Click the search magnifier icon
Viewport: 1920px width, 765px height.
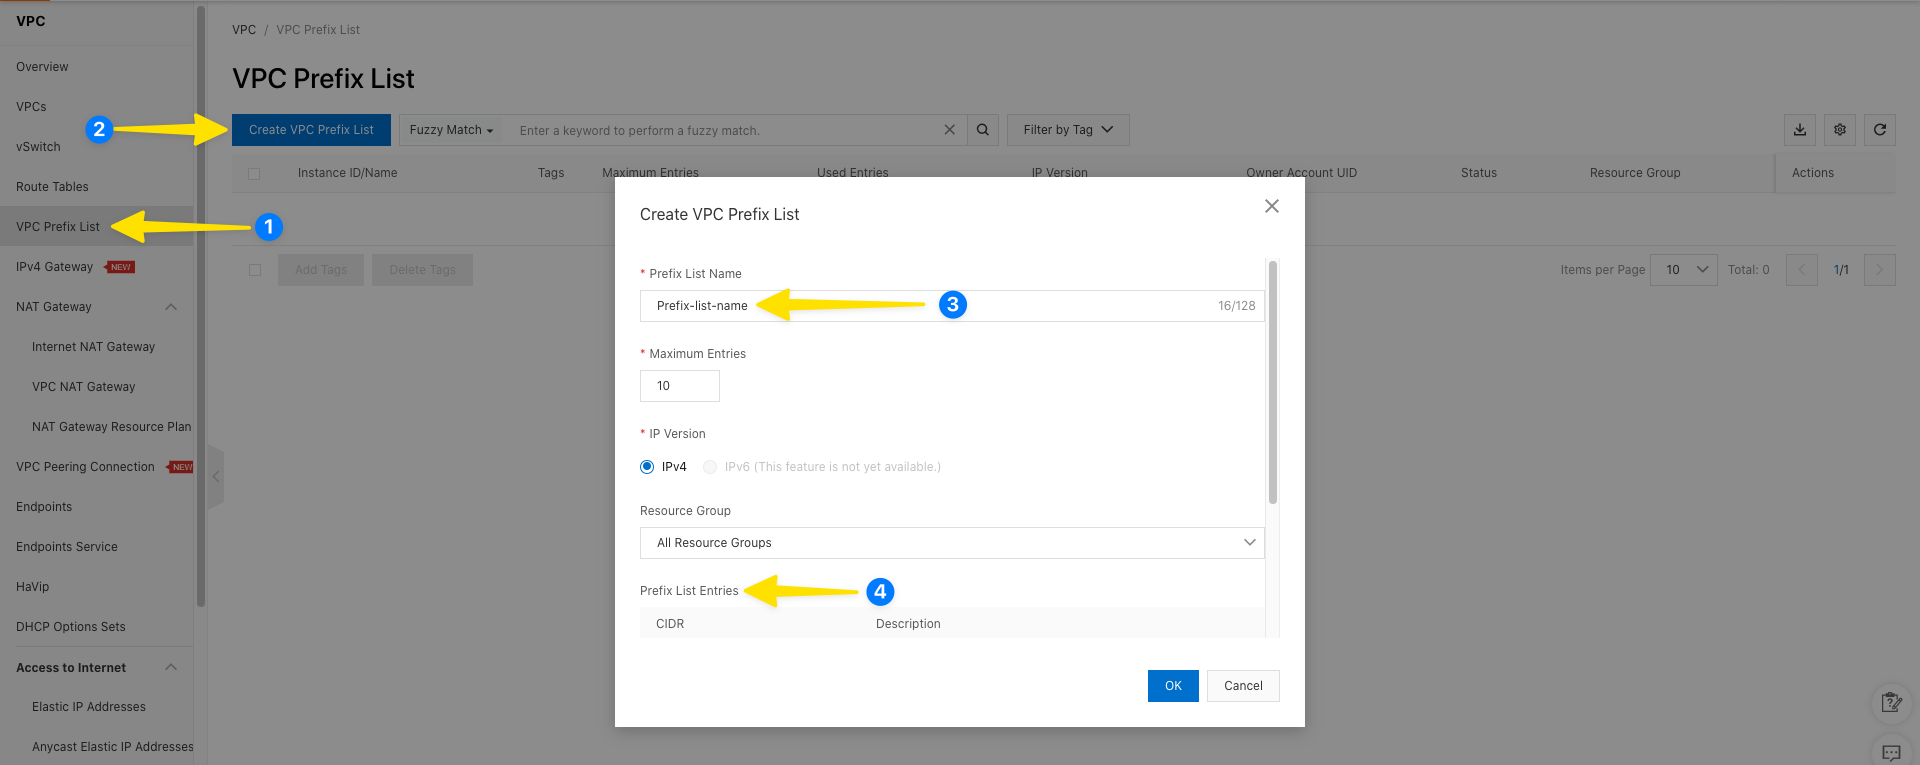(x=982, y=130)
